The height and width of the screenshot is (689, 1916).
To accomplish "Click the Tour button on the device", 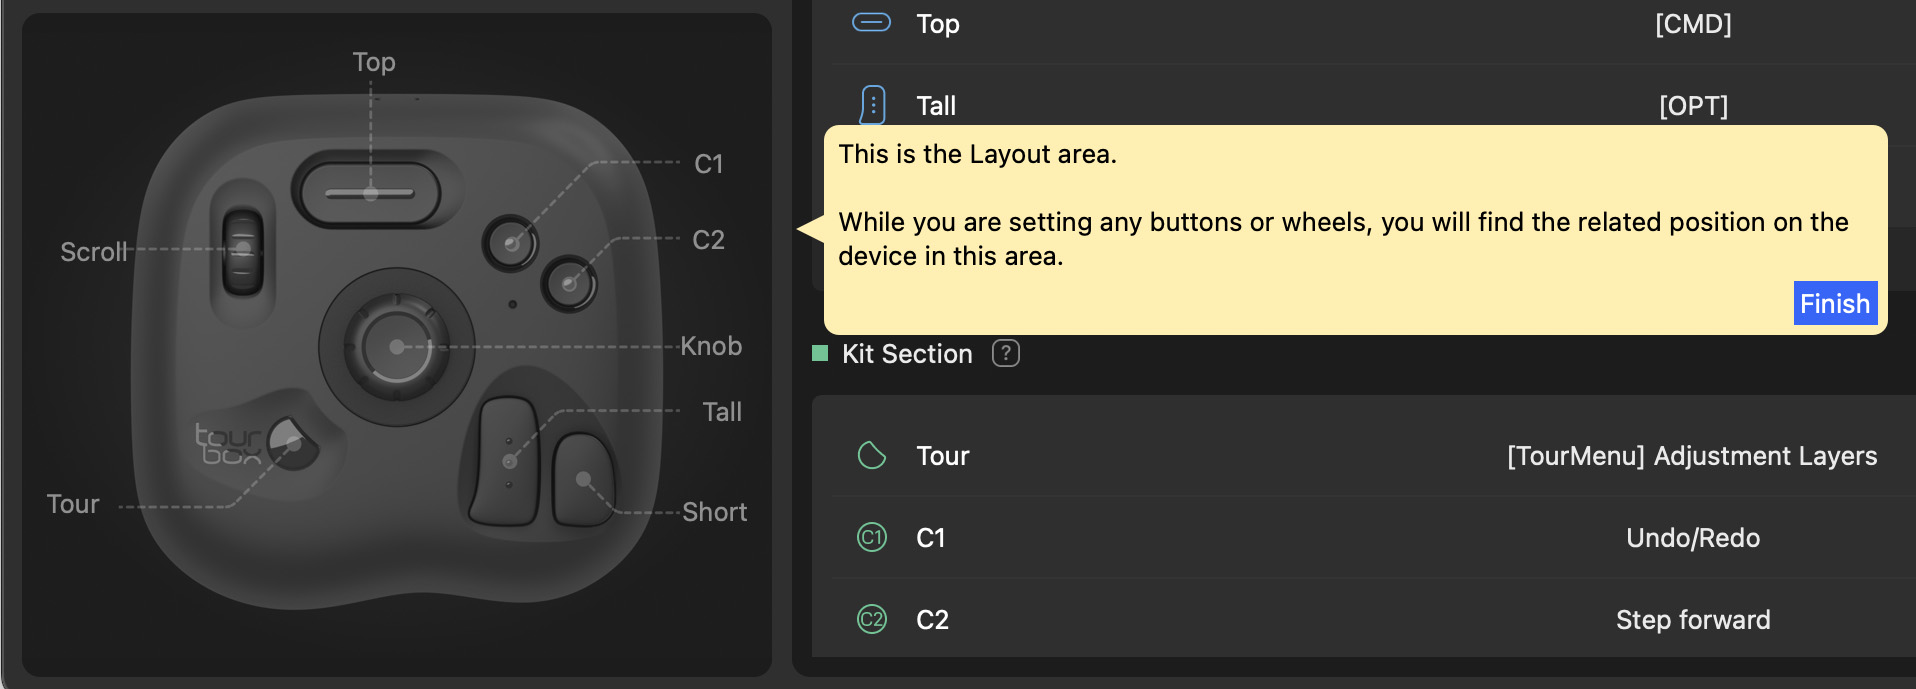I will click(x=292, y=442).
